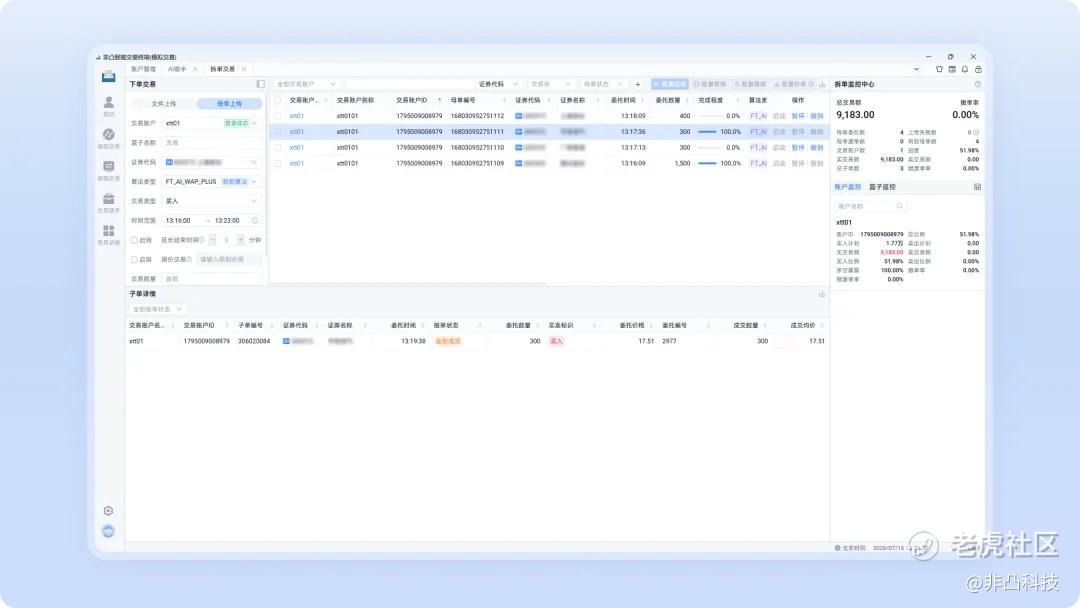Open the FT_AI_WAP_PLUS algorithm dropdown
The height and width of the screenshot is (608, 1080).
coord(211,181)
